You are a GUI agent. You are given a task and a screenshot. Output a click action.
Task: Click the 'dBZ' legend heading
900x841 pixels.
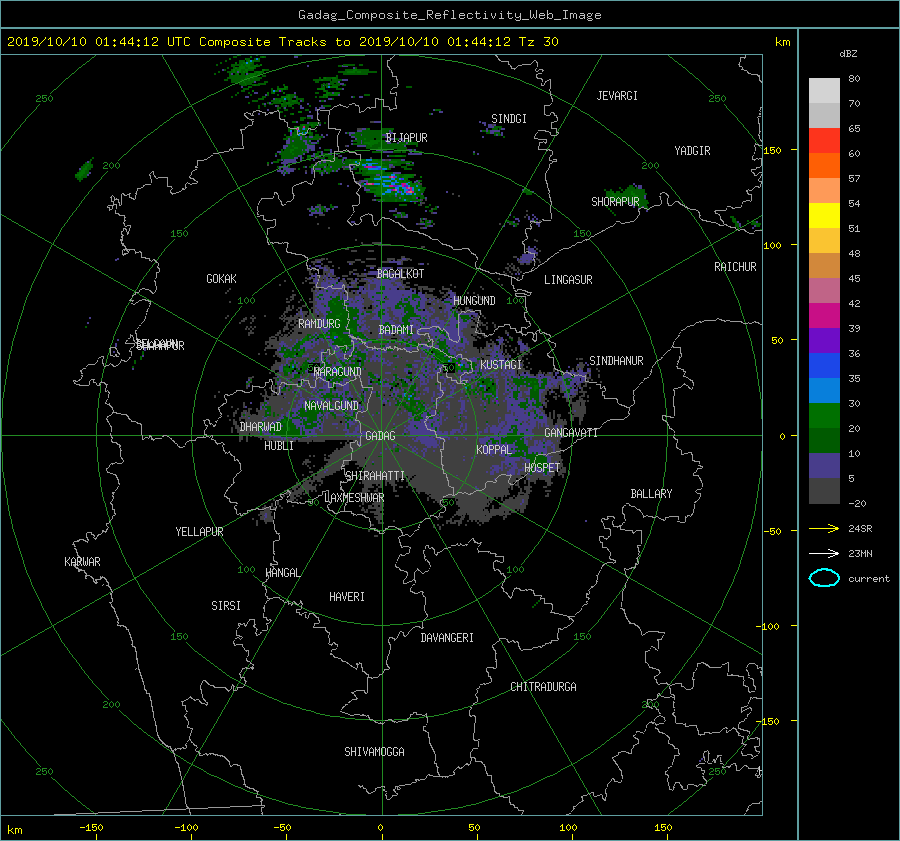click(x=848, y=53)
